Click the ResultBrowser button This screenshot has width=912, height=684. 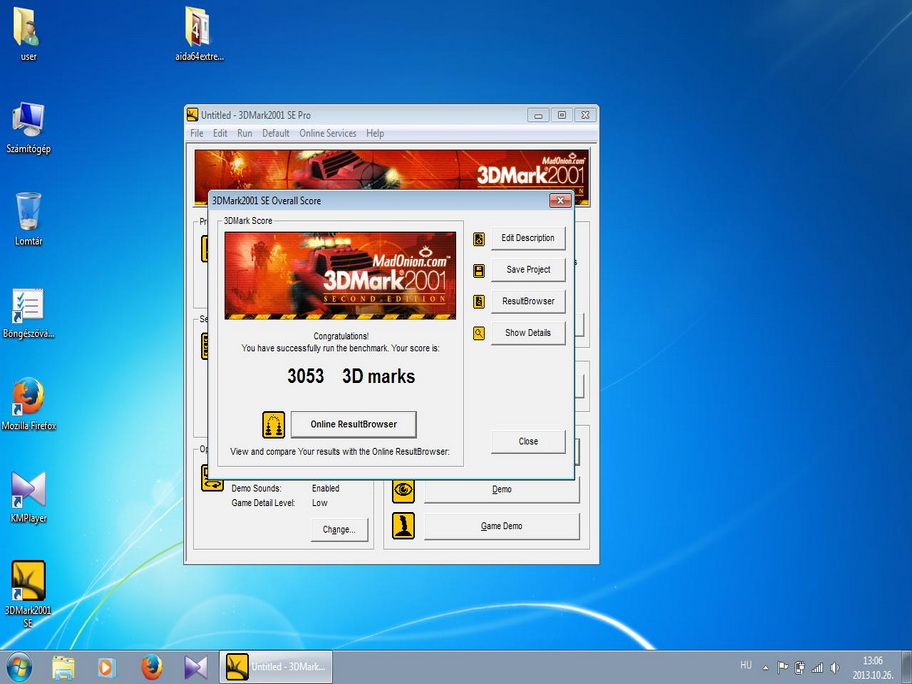click(528, 301)
